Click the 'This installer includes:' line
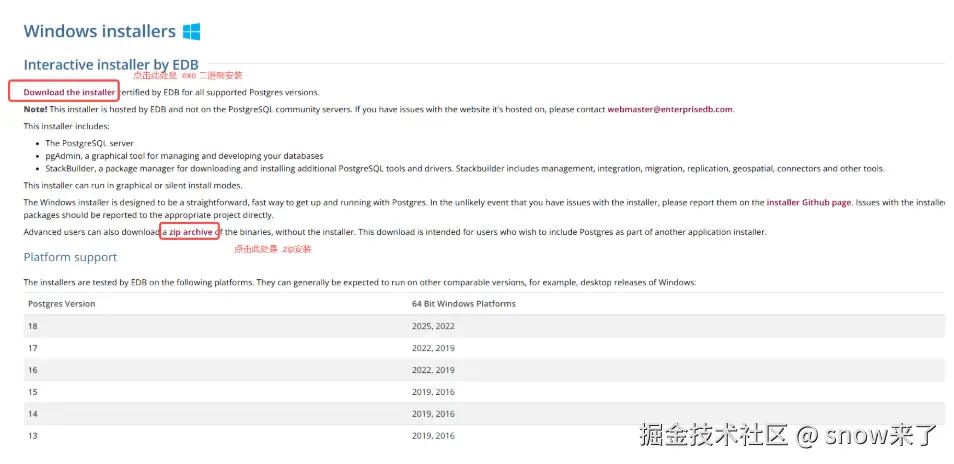 (67, 126)
